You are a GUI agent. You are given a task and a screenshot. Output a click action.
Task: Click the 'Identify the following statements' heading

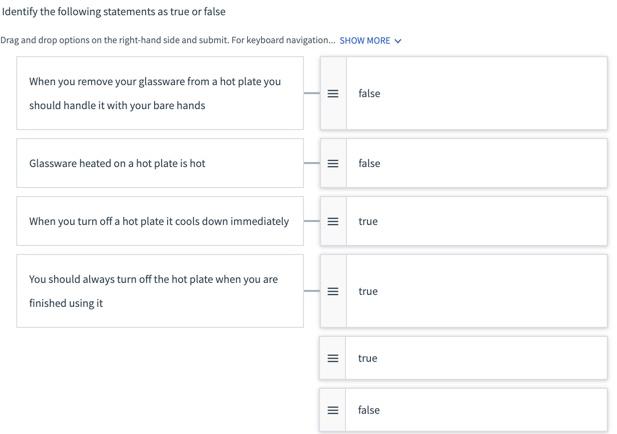(113, 12)
